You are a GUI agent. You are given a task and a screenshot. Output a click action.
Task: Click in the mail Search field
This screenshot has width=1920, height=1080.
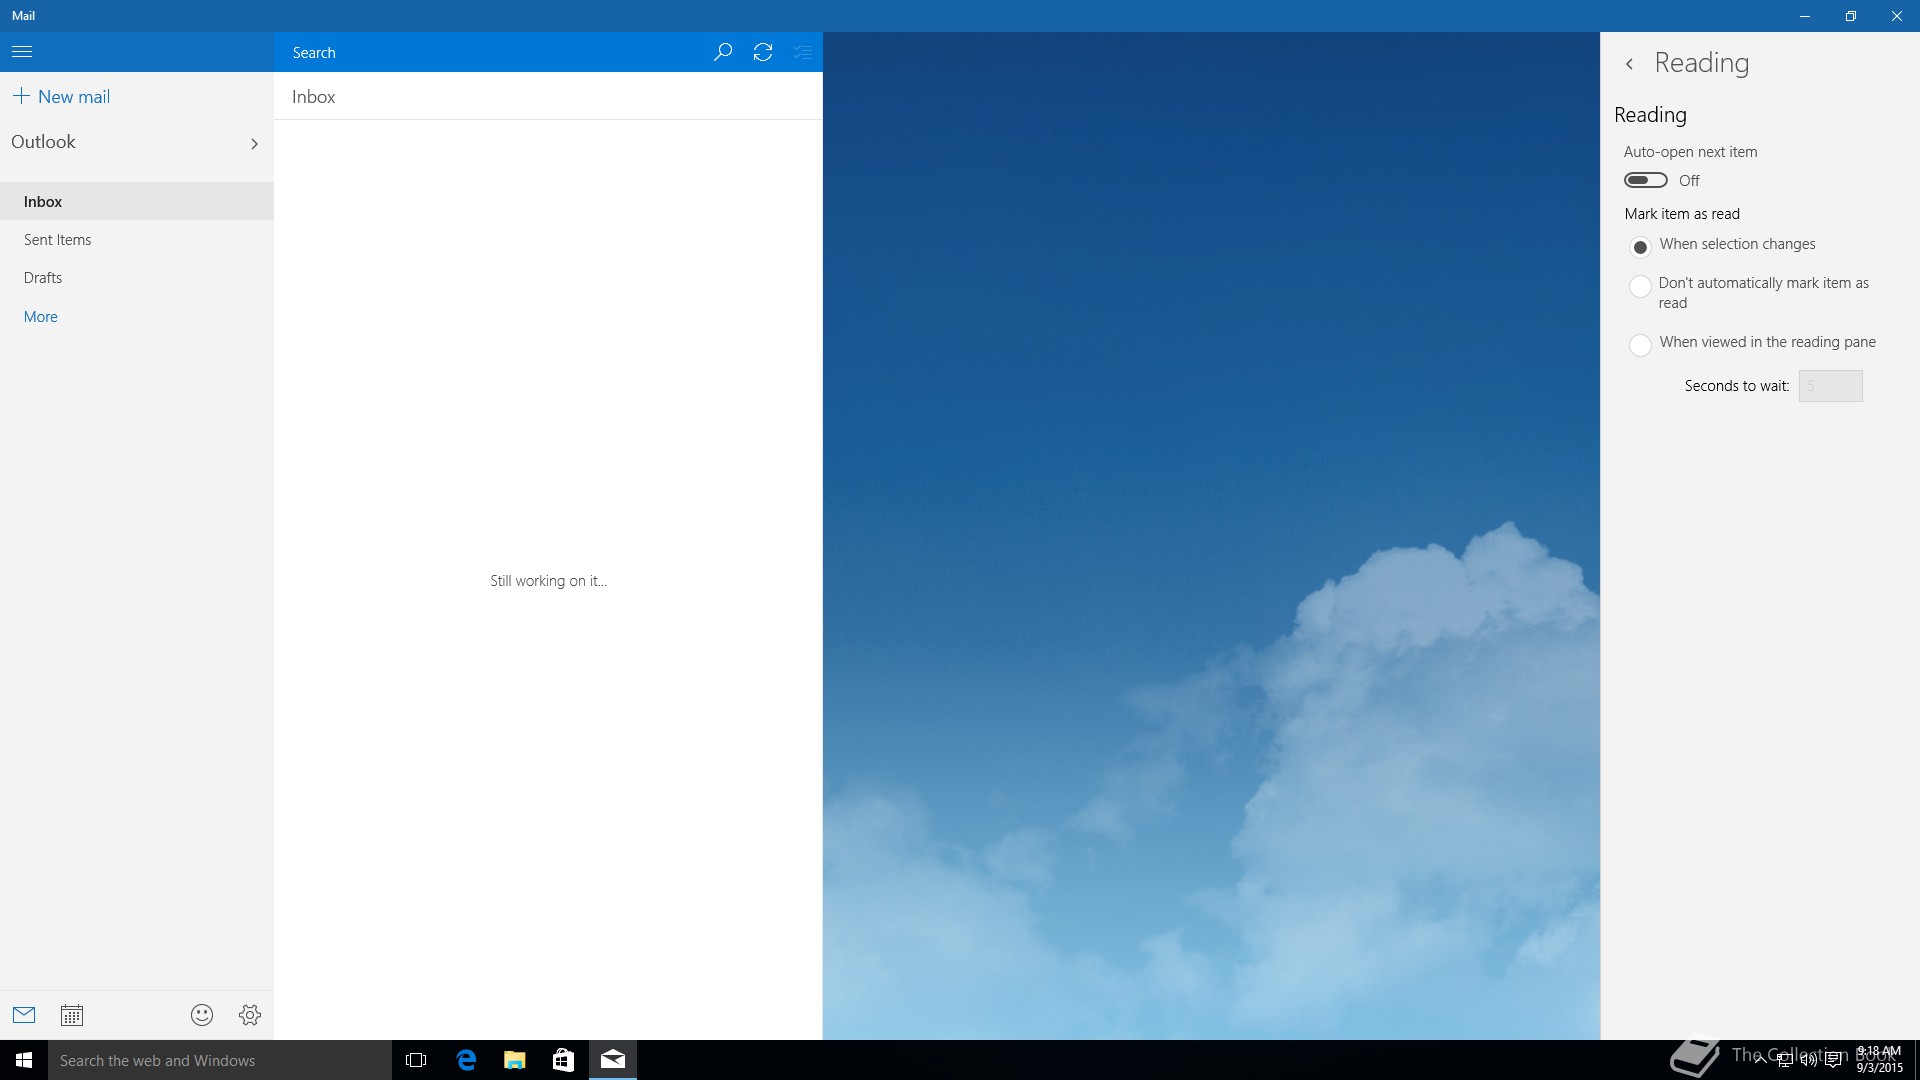coord(490,52)
